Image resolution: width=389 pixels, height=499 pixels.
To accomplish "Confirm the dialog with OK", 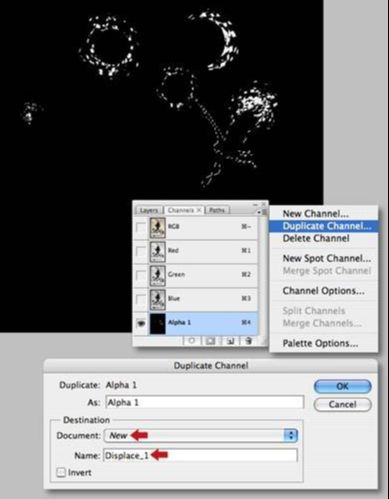I will tap(342, 386).
